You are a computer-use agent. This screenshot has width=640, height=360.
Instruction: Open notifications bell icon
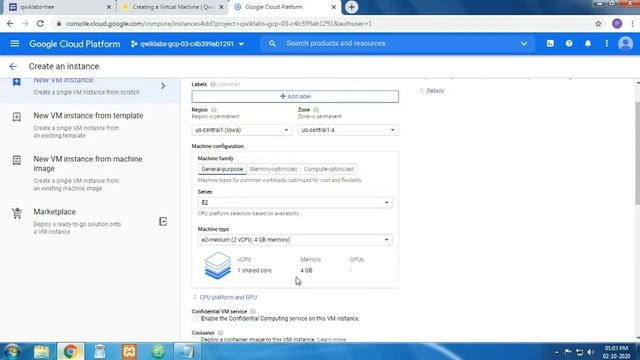[588, 44]
